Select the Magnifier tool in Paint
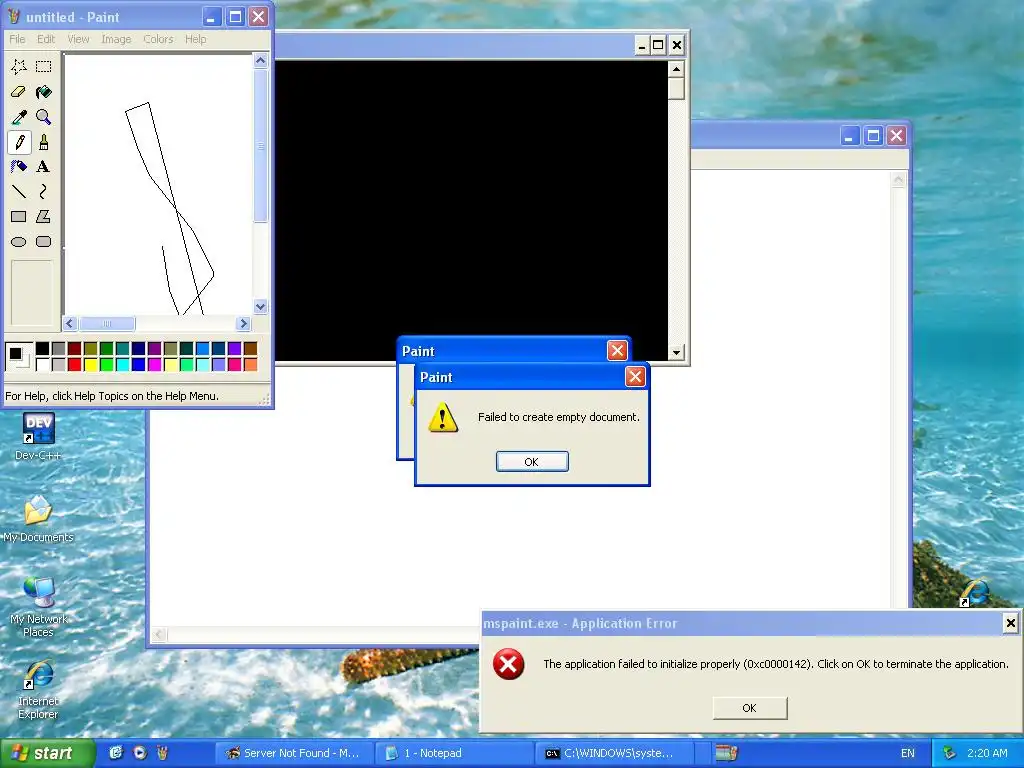This screenshot has height=768, width=1024. [x=43, y=117]
